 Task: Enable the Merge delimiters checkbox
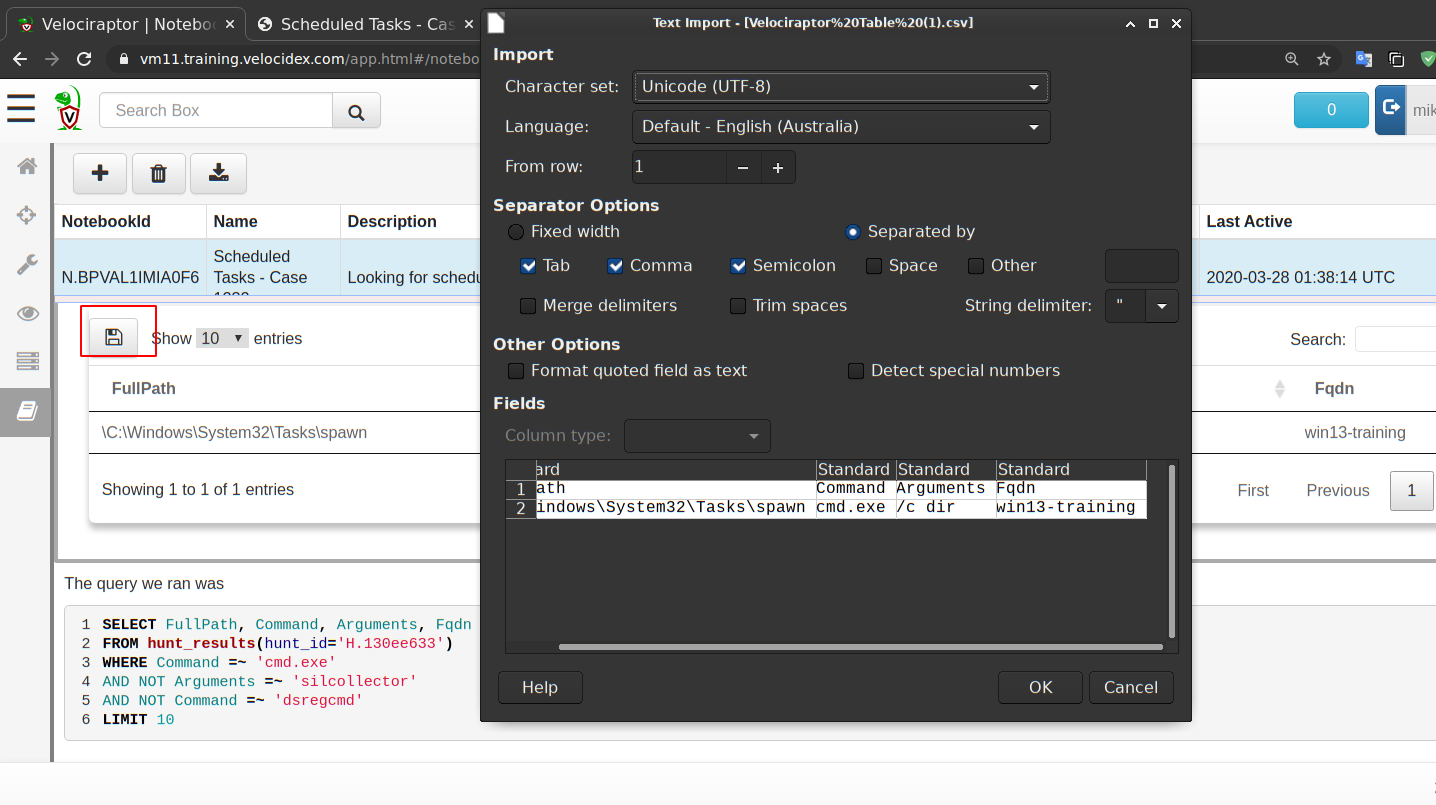pyautogui.click(x=528, y=306)
